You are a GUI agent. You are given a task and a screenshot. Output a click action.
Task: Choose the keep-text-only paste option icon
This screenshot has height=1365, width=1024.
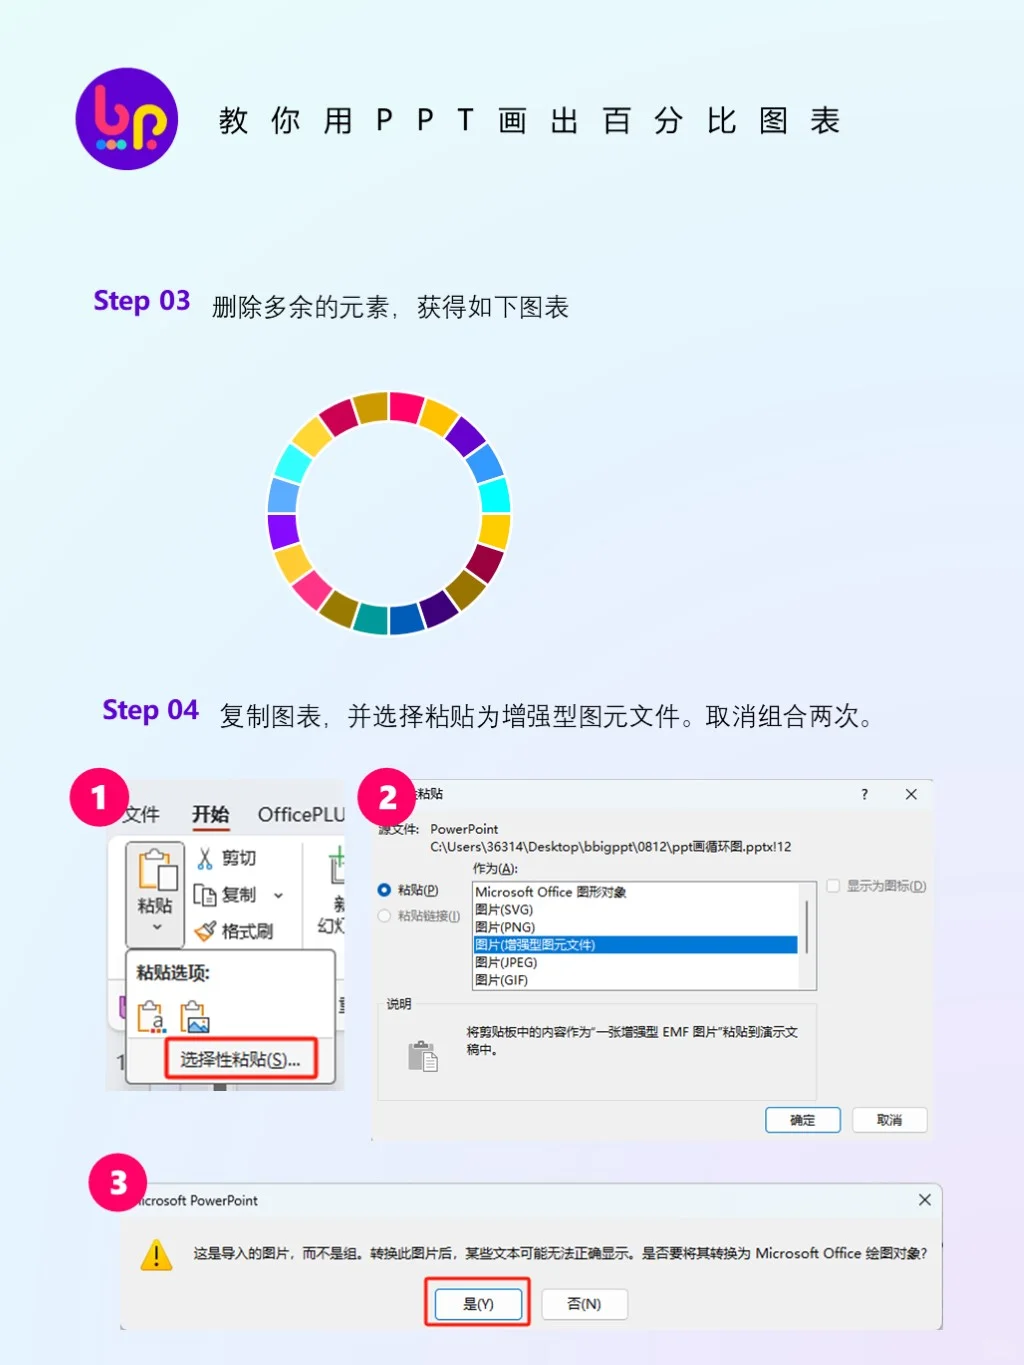(151, 1016)
